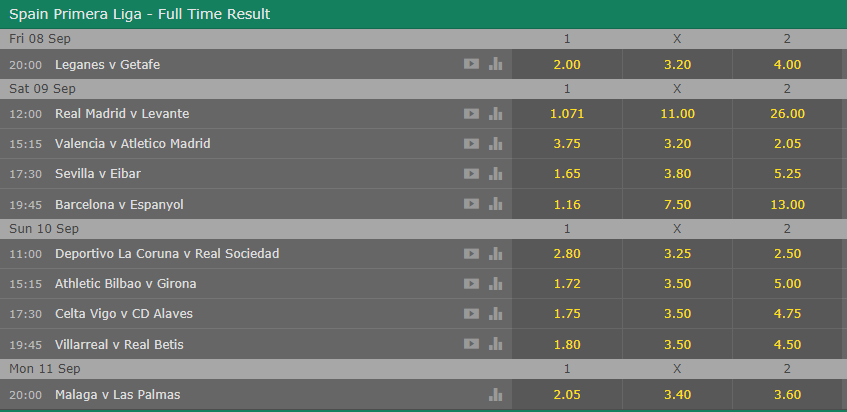Image resolution: width=847 pixels, height=412 pixels.
Task: Select draw odds 7.50 for Barcelona v Espanyol
Action: point(677,205)
